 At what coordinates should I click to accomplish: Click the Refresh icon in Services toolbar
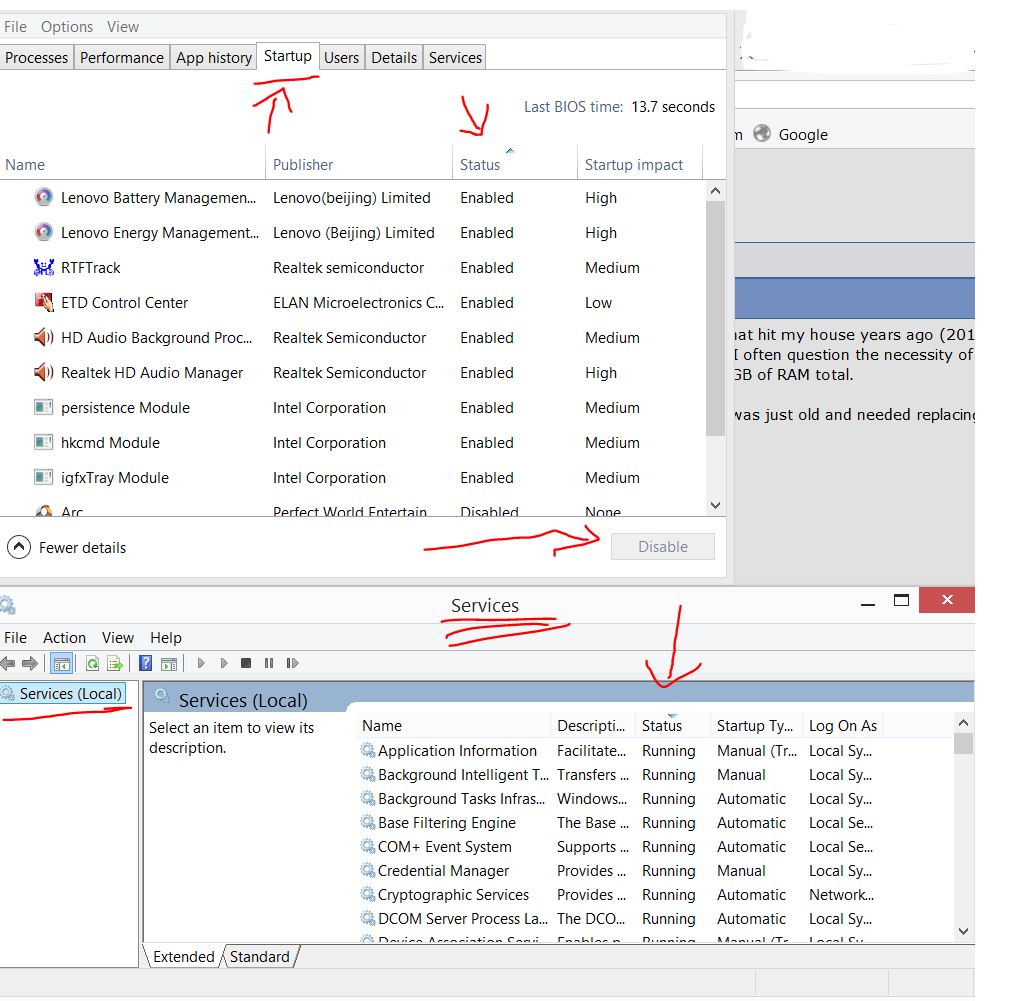(93, 663)
